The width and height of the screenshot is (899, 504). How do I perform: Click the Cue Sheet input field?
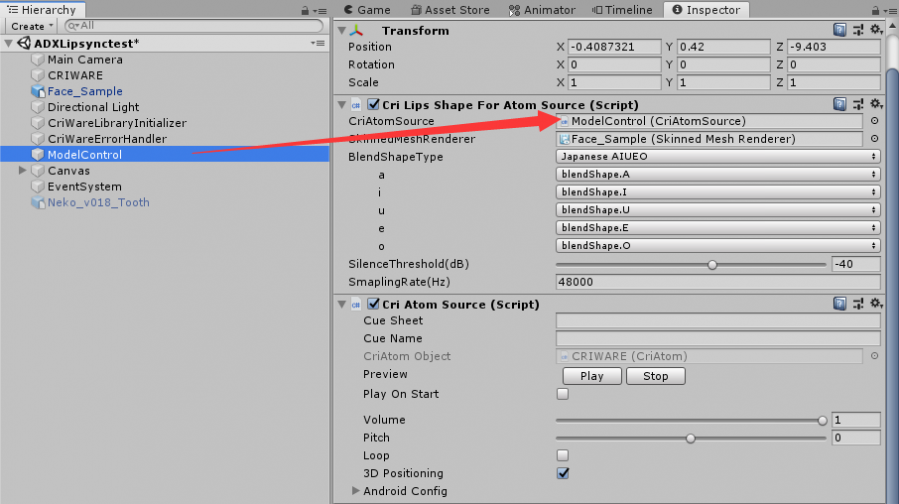(x=718, y=321)
